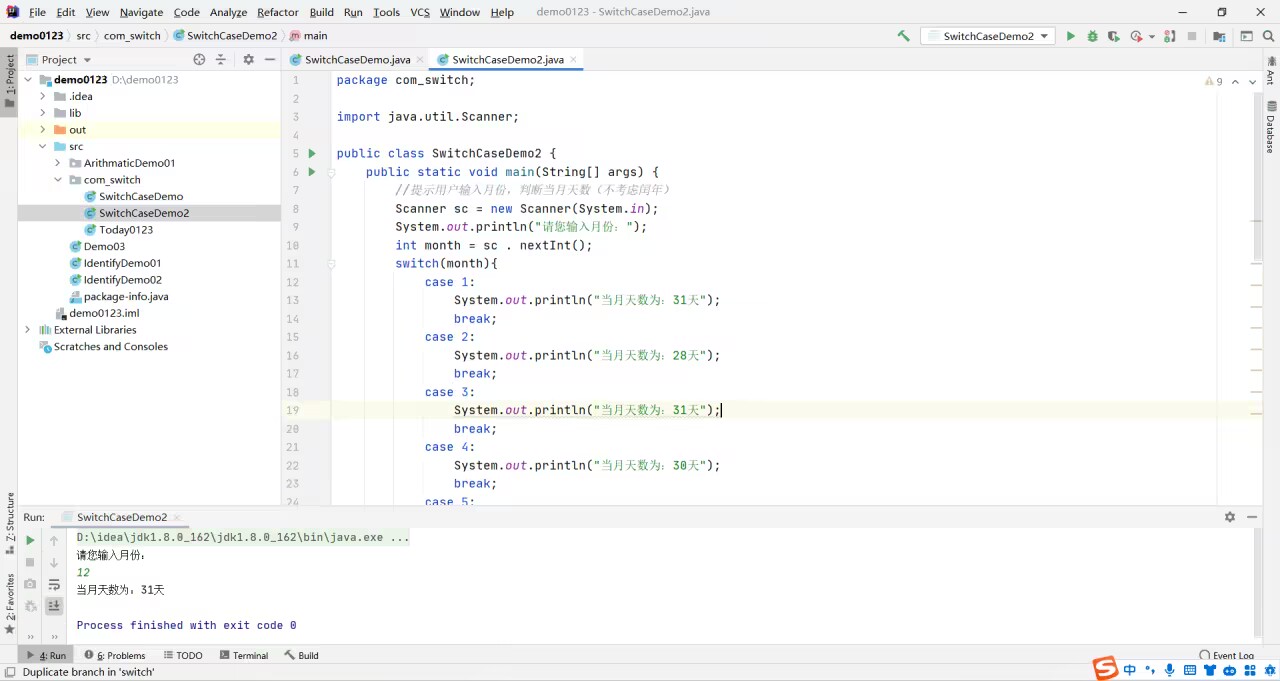Open the Project view dropdown
Image resolution: width=1280 pixels, height=681 pixels.
(59, 60)
